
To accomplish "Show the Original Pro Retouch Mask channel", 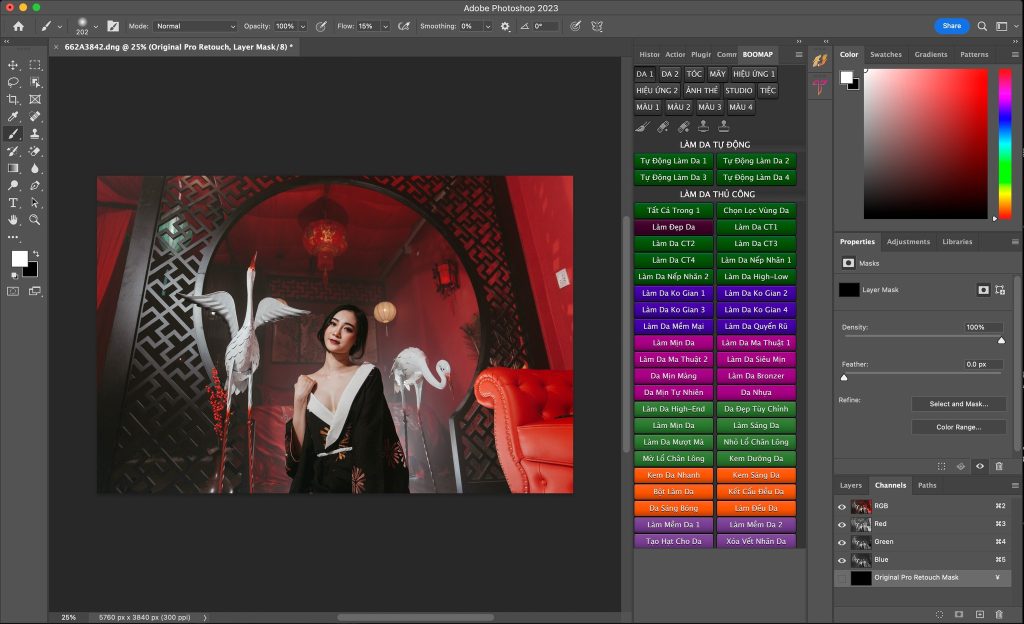I will coord(841,577).
